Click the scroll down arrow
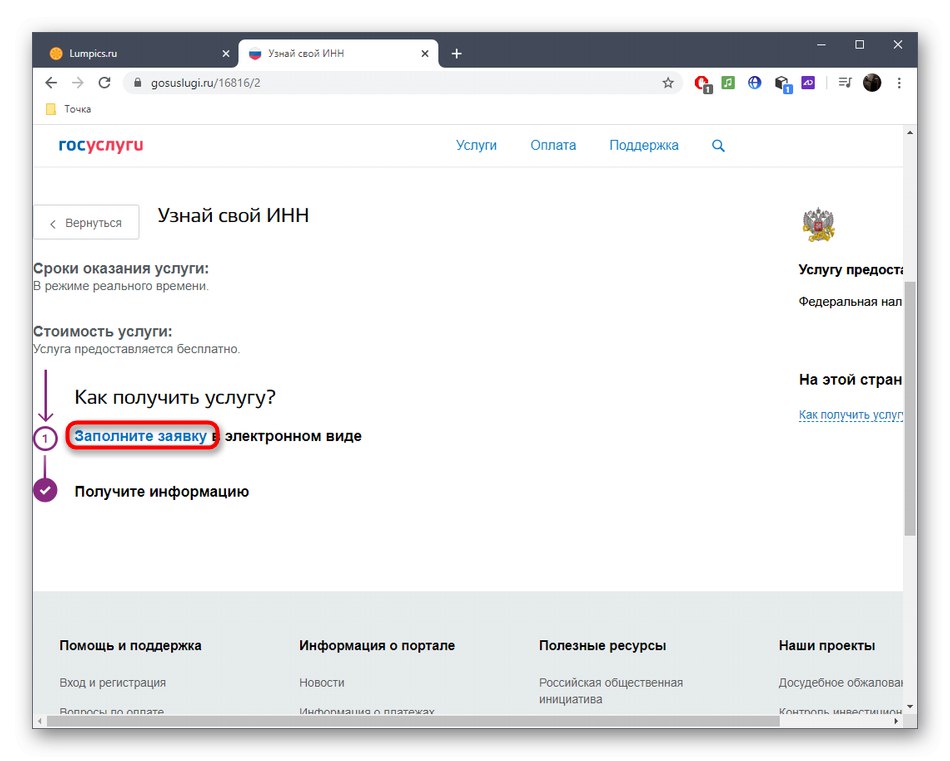 [909, 706]
